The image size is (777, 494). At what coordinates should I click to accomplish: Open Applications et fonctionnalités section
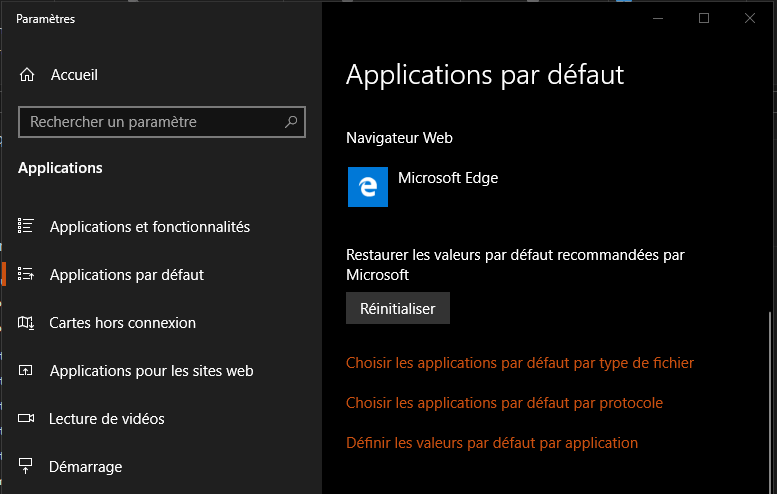coord(150,227)
